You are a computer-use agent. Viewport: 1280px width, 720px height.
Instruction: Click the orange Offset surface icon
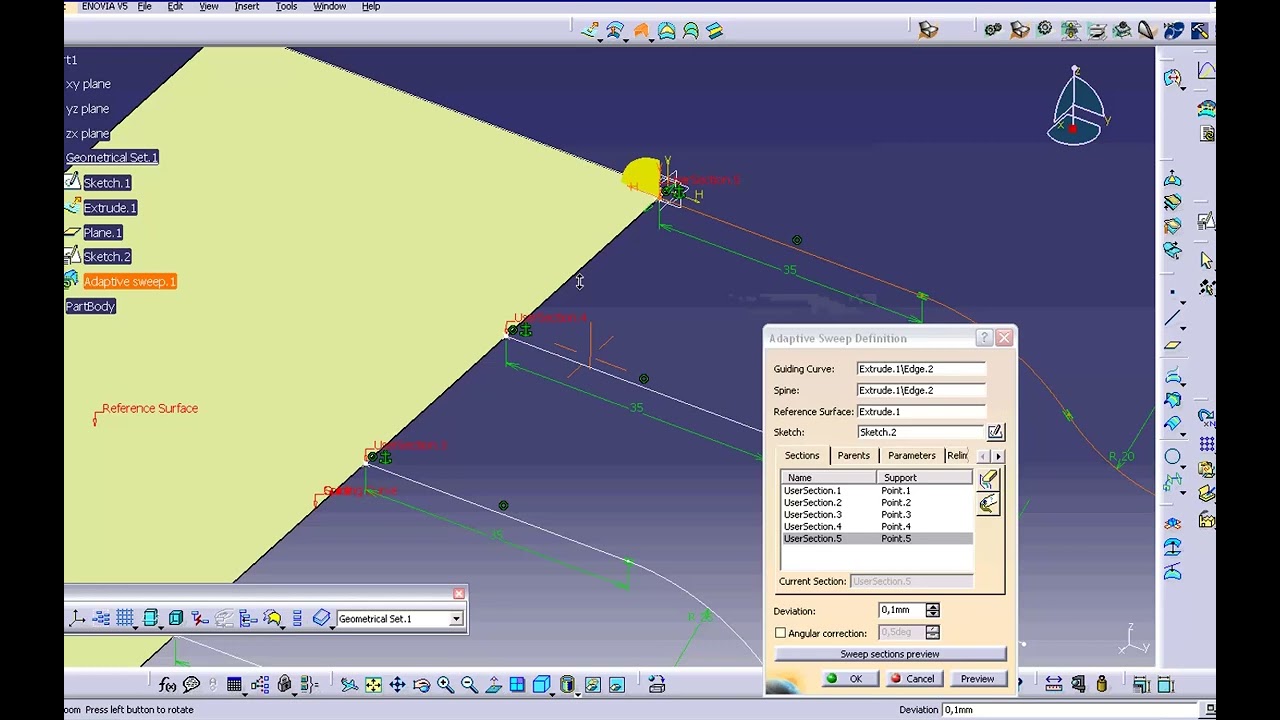point(641,31)
